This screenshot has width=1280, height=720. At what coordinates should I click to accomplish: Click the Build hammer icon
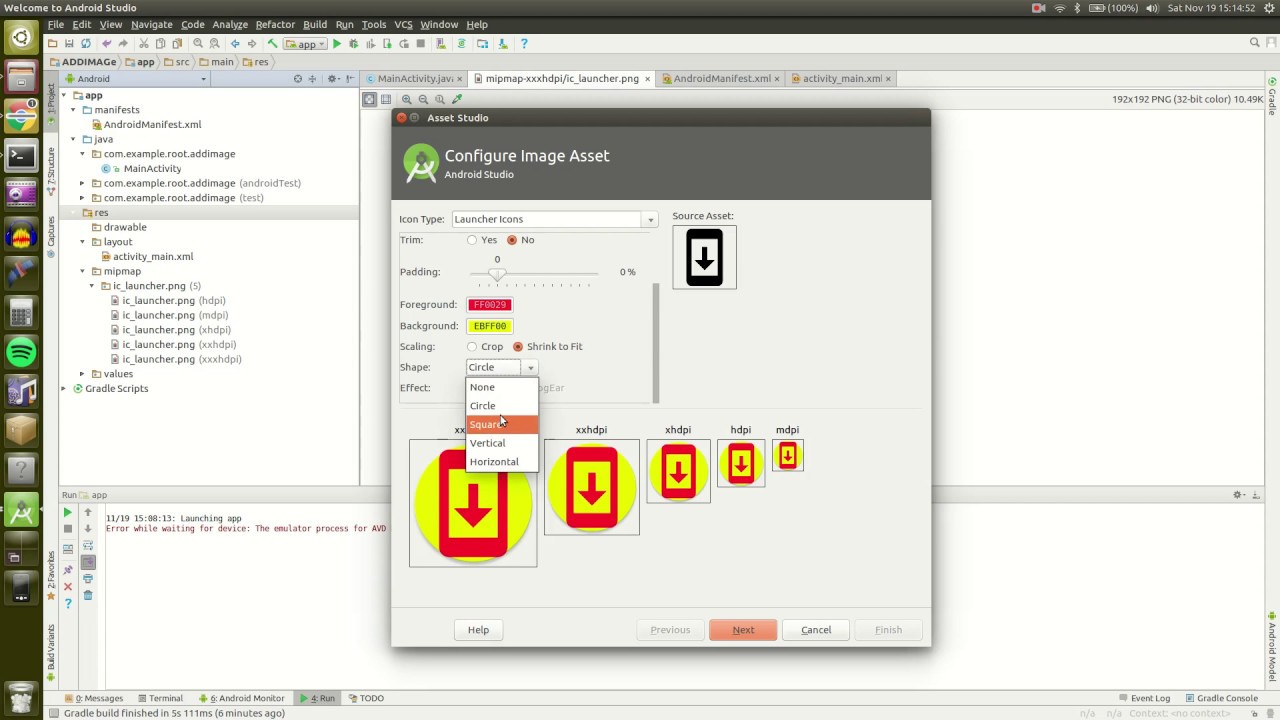[x=273, y=43]
